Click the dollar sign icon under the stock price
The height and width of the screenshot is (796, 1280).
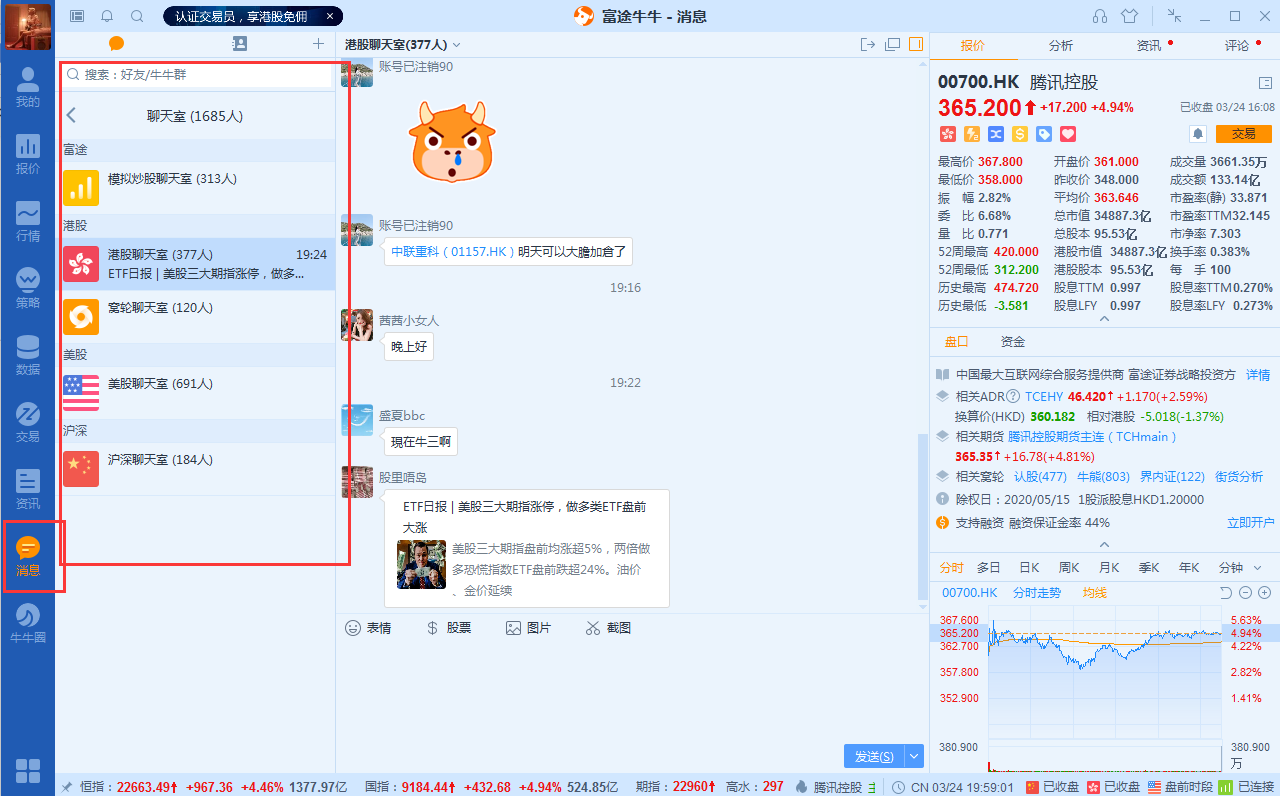click(1020, 133)
